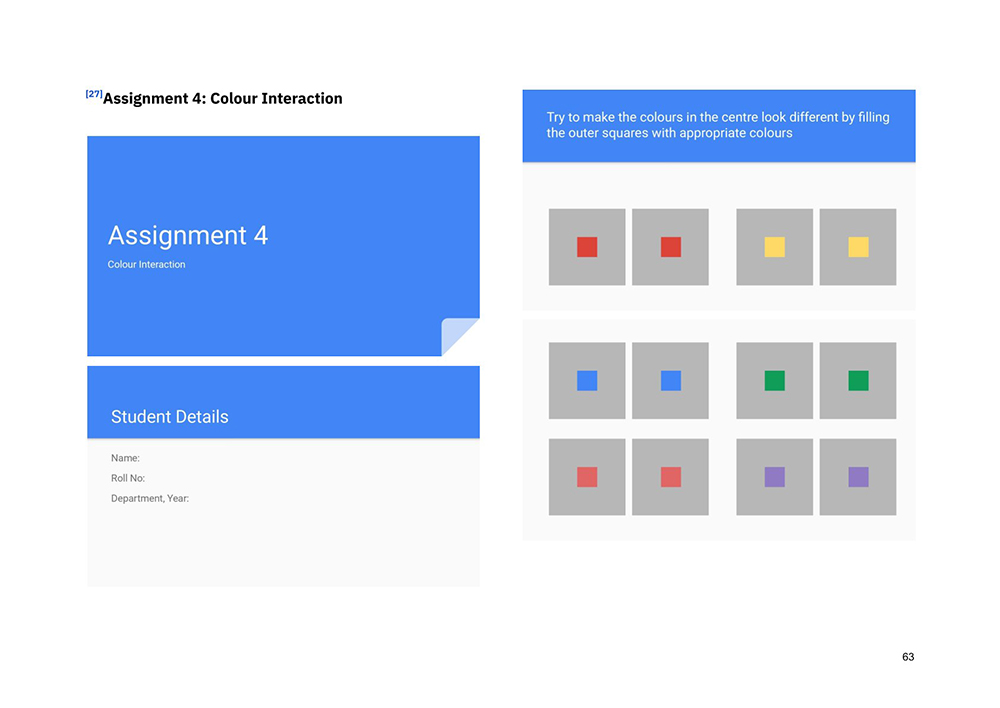Pick the right bright red centre square
The height and width of the screenshot is (708, 1000).
point(670,247)
